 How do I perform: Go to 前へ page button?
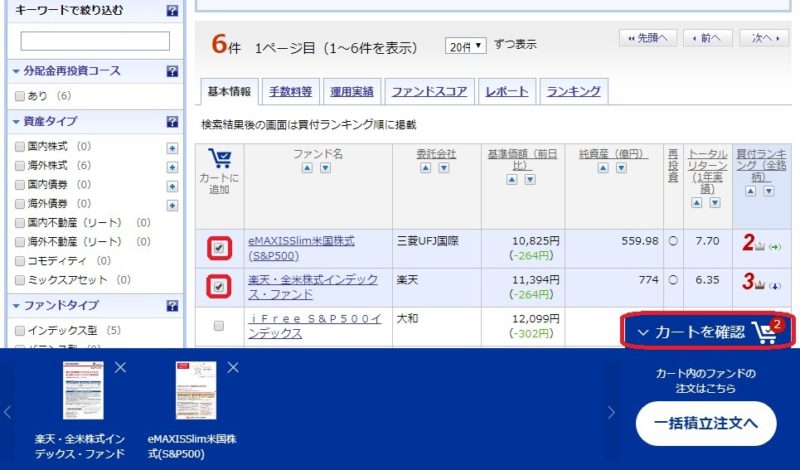707,38
